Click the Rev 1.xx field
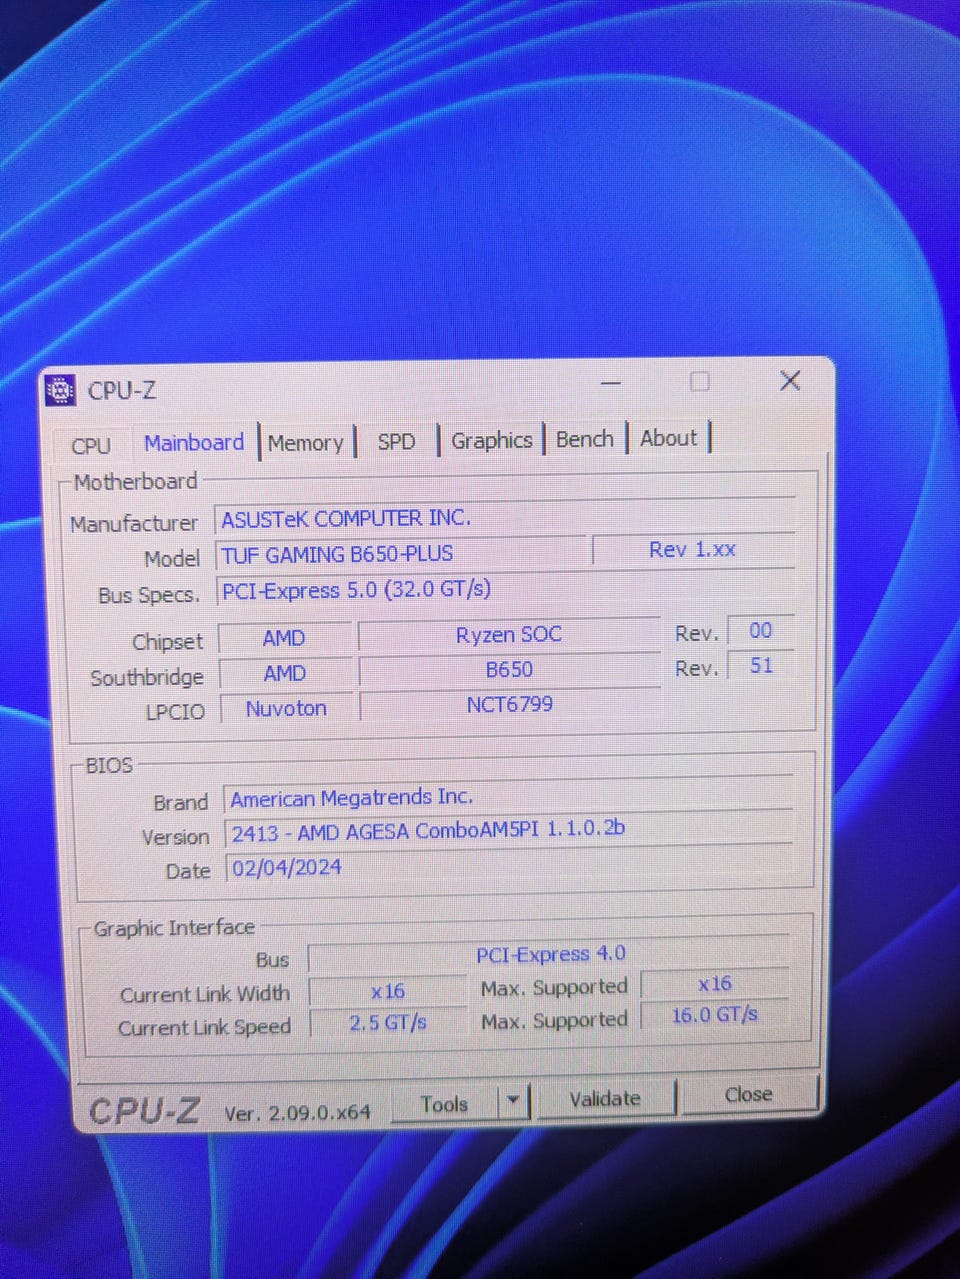 [x=693, y=550]
